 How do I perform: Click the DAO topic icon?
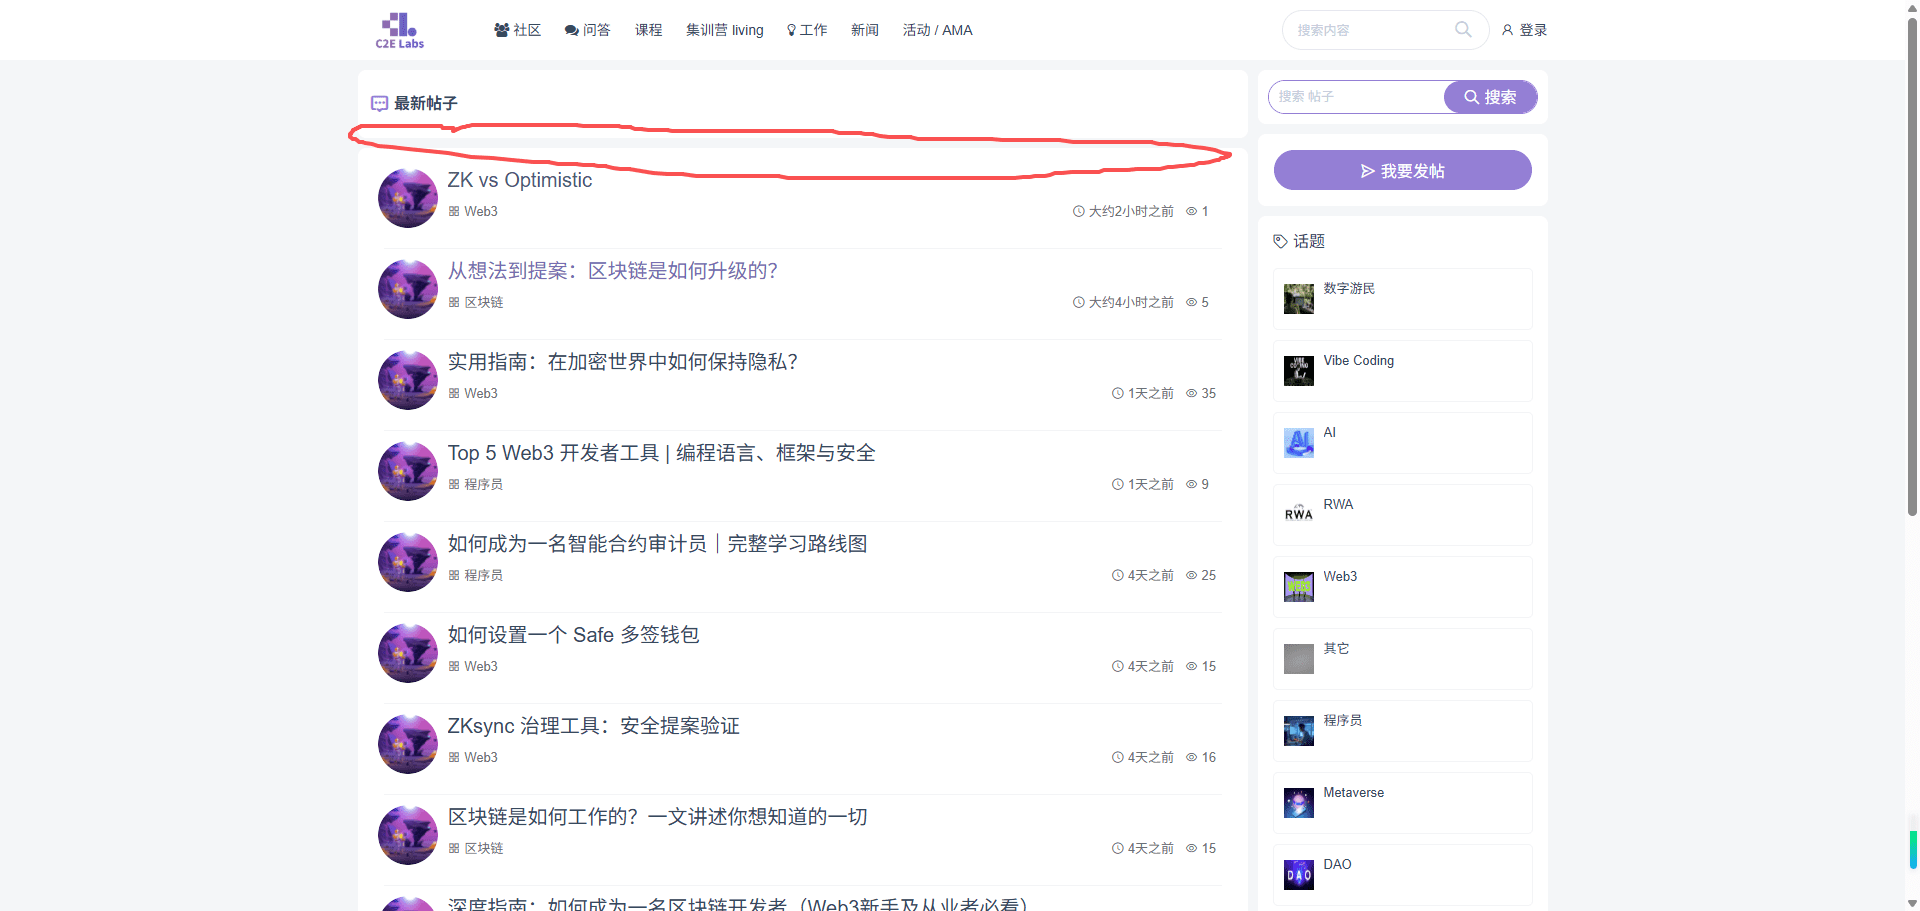pyautogui.click(x=1298, y=875)
